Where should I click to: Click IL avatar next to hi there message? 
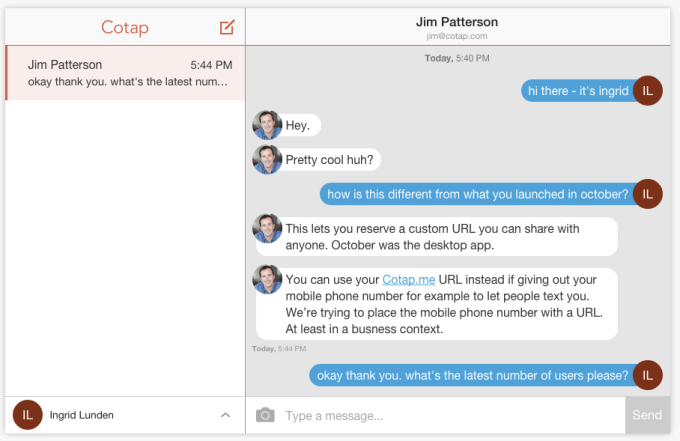pyautogui.click(x=647, y=91)
